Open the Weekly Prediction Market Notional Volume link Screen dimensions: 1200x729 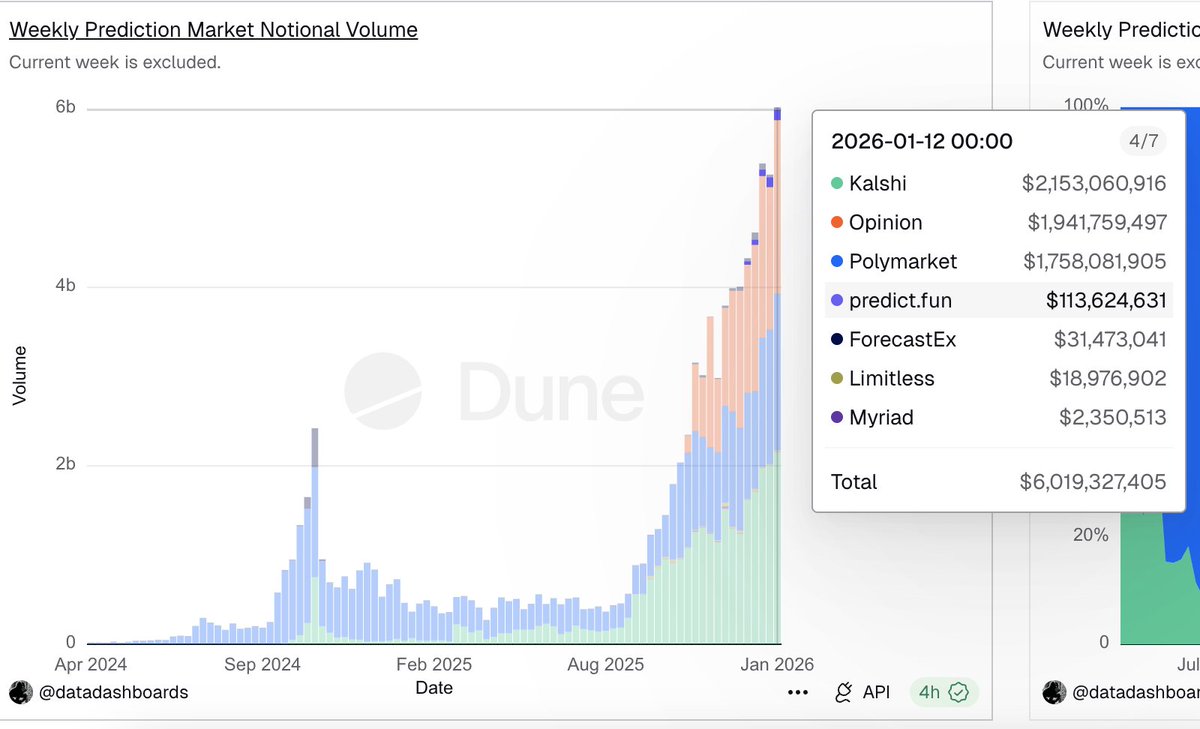pos(213,29)
